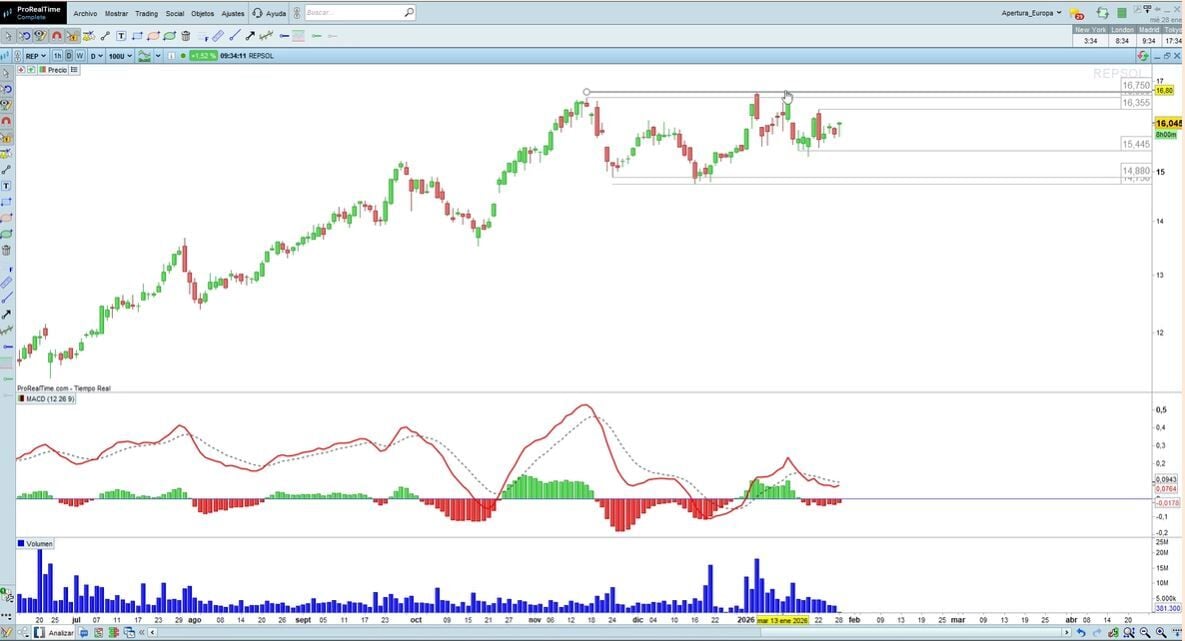This screenshot has height=641, width=1185.
Task: Click the blue undo arrow tool
Action: (24, 36)
